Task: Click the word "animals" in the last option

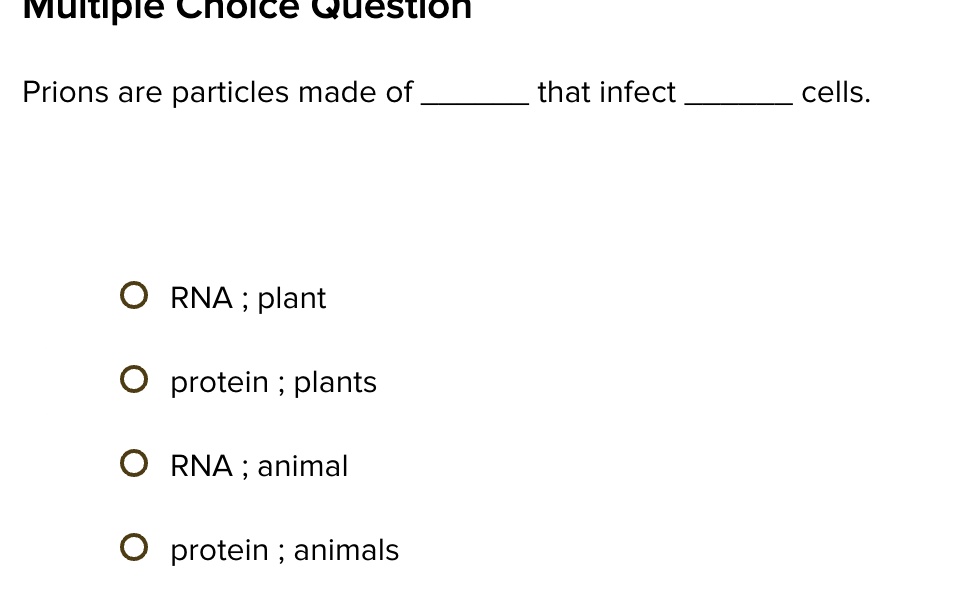Action: [x=347, y=550]
